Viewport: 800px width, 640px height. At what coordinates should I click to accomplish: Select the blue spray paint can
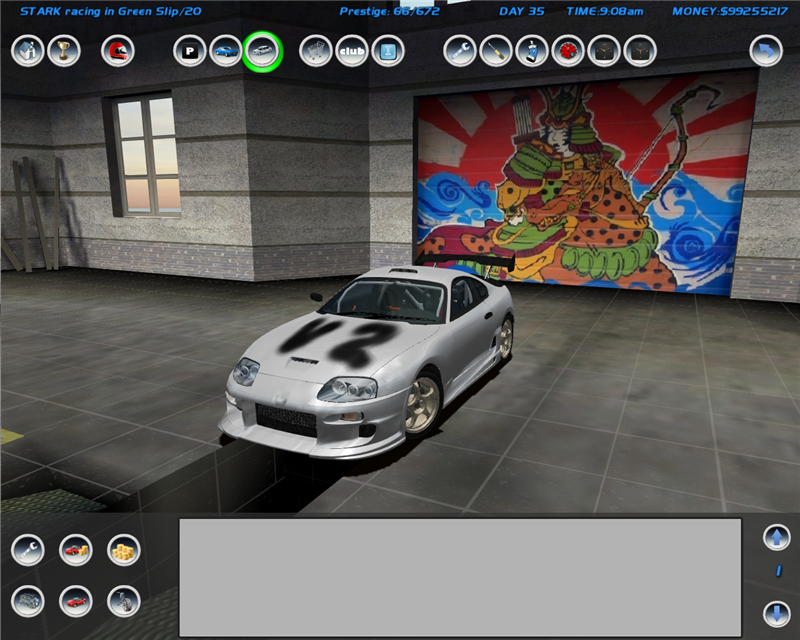click(532, 51)
